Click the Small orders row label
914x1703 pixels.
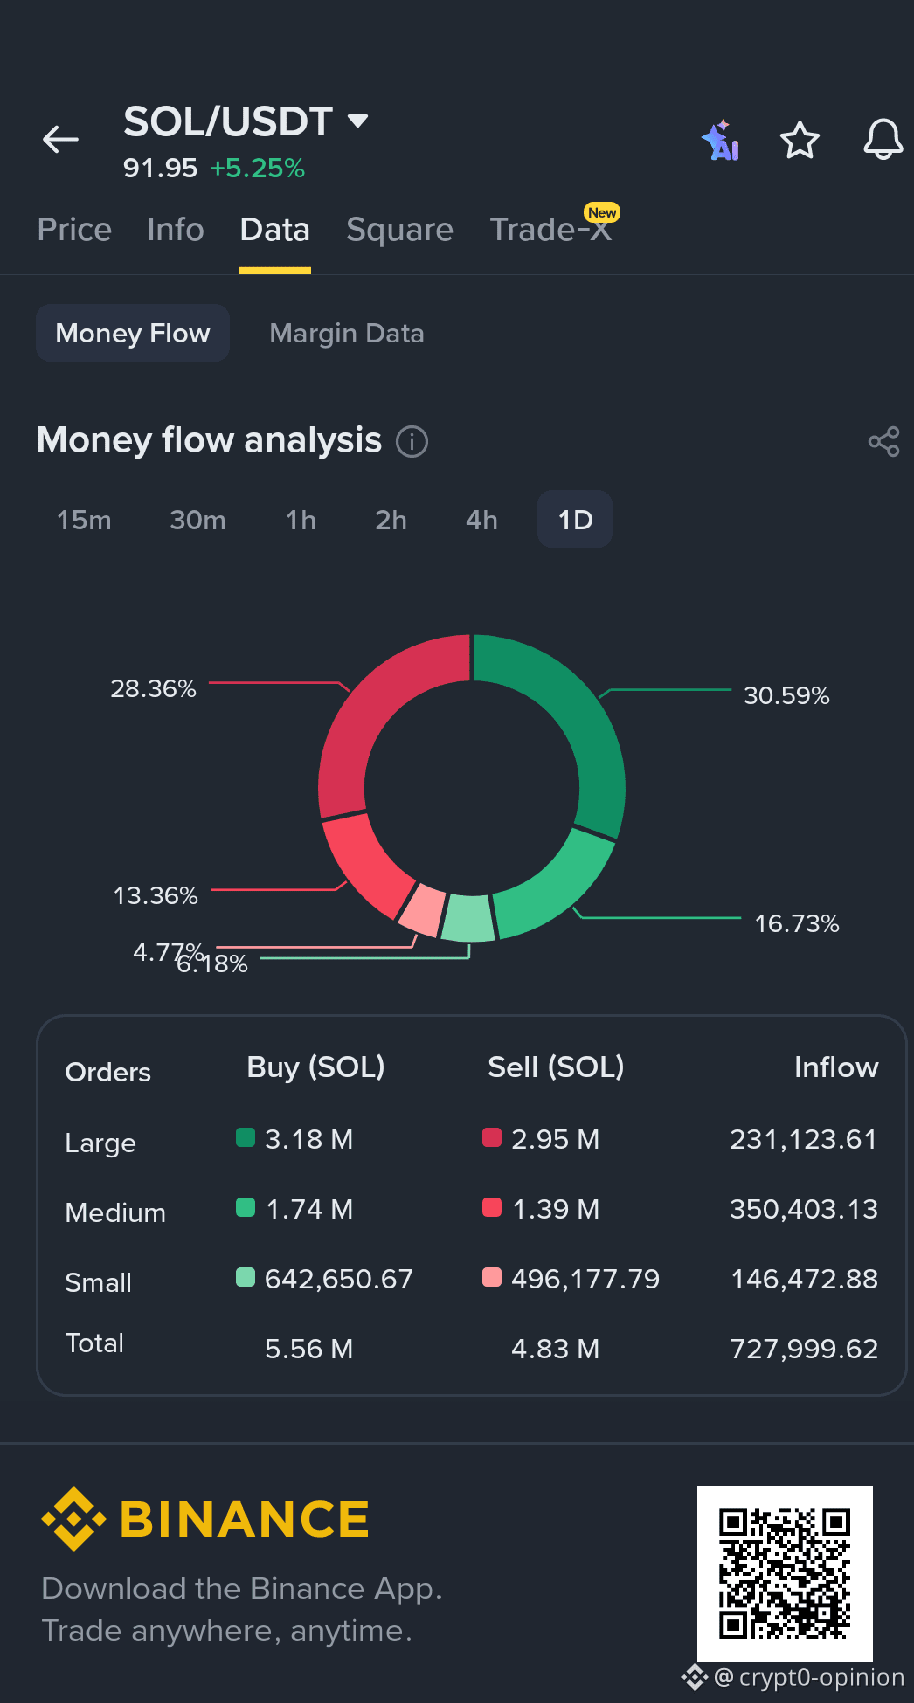98,1283
